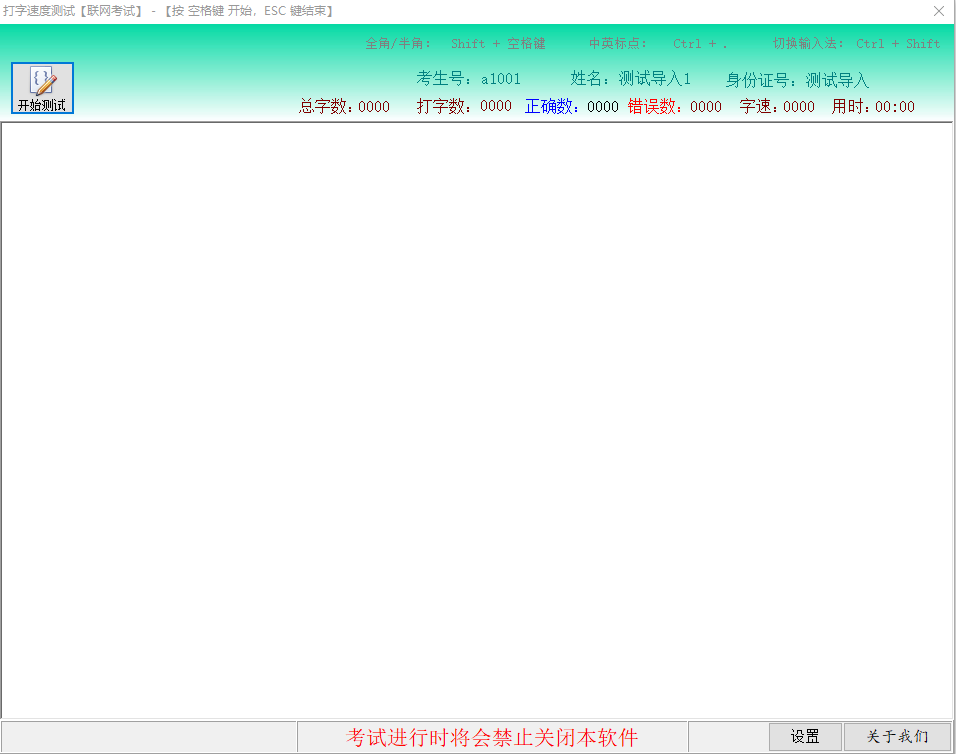Click the red 错误数 error counter
956x754 pixels.
point(674,107)
